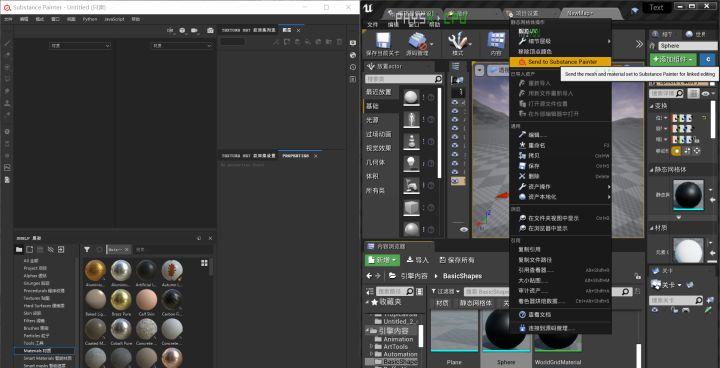Open the left viewport channel dropdown in Painter
Image resolution: width=720 pixels, height=368 pixels.
tap(80, 45)
